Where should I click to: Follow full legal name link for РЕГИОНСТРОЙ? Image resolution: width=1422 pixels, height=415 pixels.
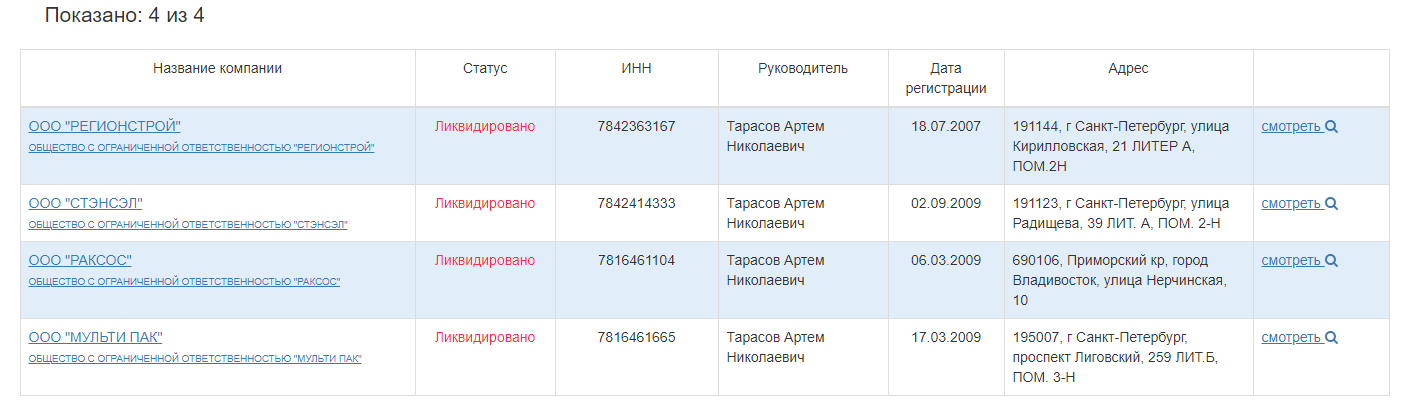[201, 148]
